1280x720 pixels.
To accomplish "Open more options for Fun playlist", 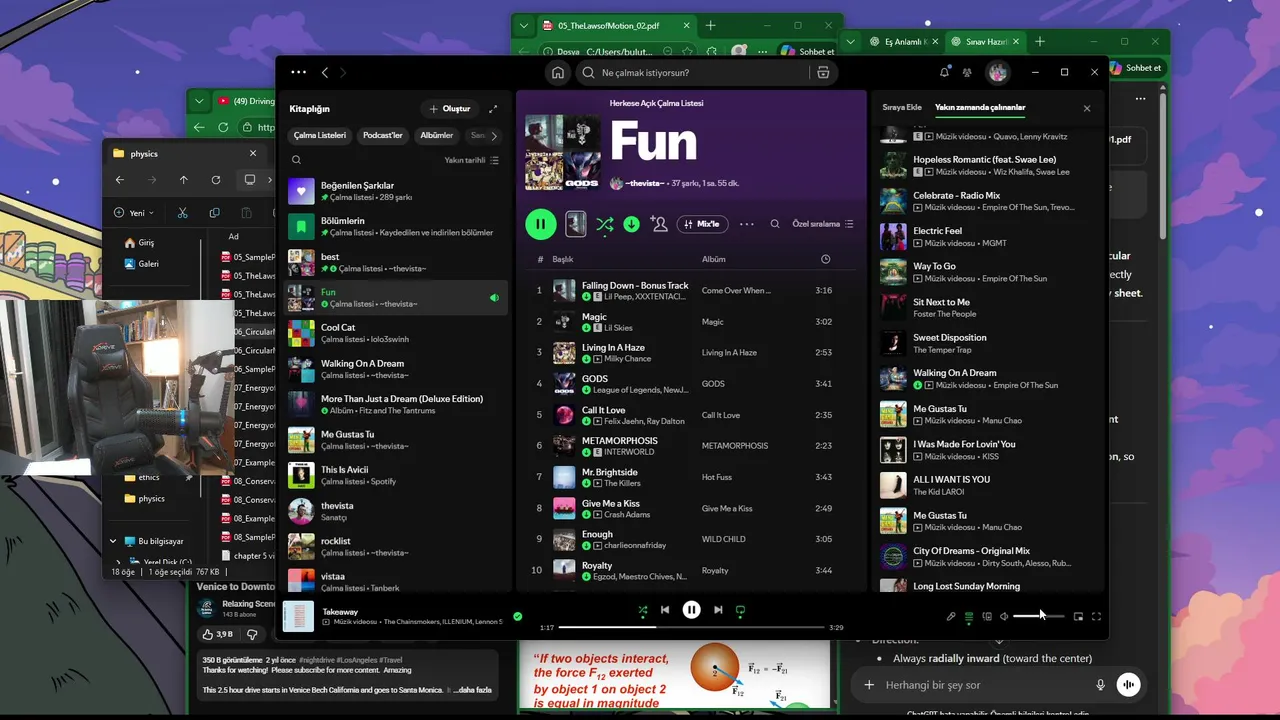I will pos(746,224).
